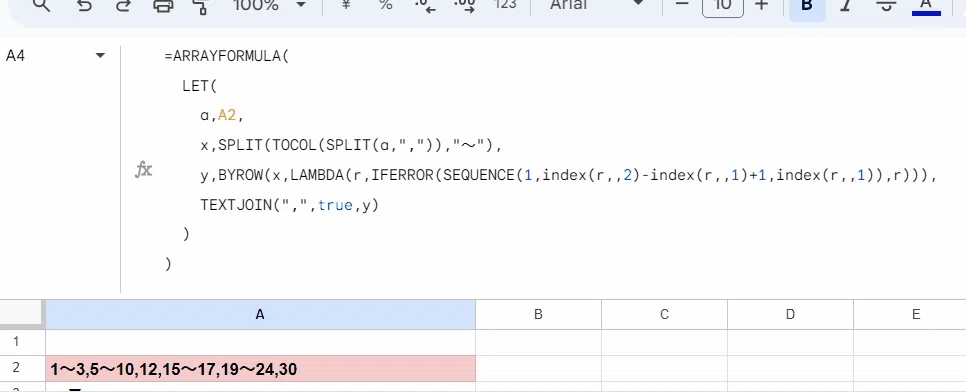This screenshot has height=392, width=966.
Task: Toggle italic formatting
Action: [x=846, y=6]
